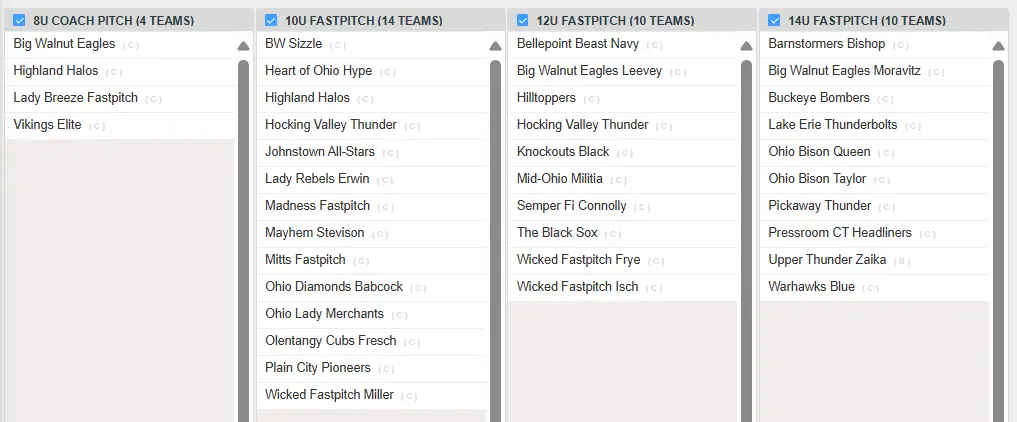Click the badge icon beside Big Walnut Eagles
This screenshot has width=1017, height=422.
(x=131, y=45)
